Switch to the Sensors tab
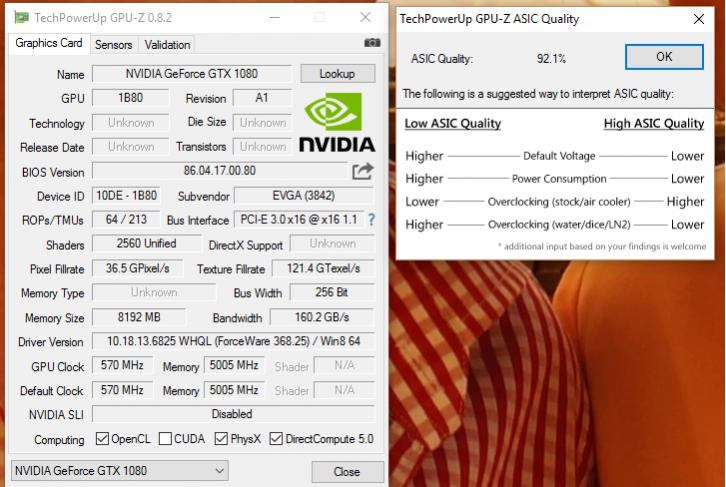The width and height of the screenshot is (726, 487). coord(113,45)
